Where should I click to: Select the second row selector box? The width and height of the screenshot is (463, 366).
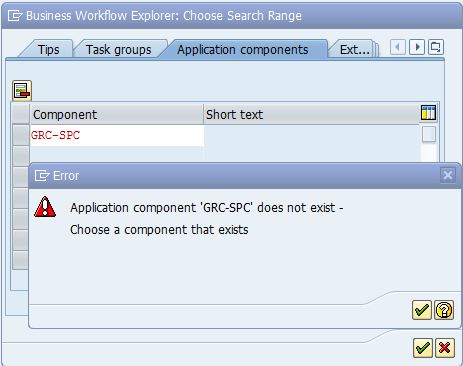[x=21, y=156]
